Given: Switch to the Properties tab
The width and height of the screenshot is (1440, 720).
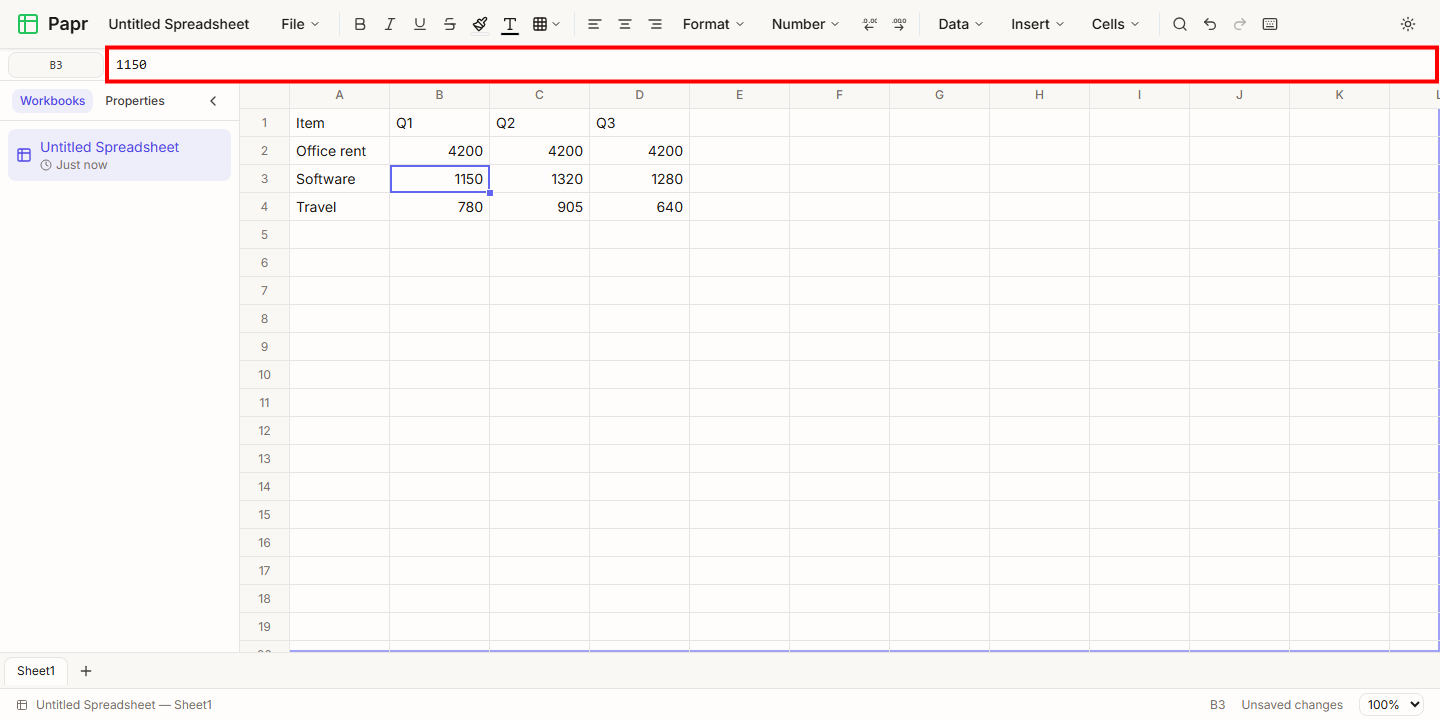Looking at the screenshot, I should 135,101.
